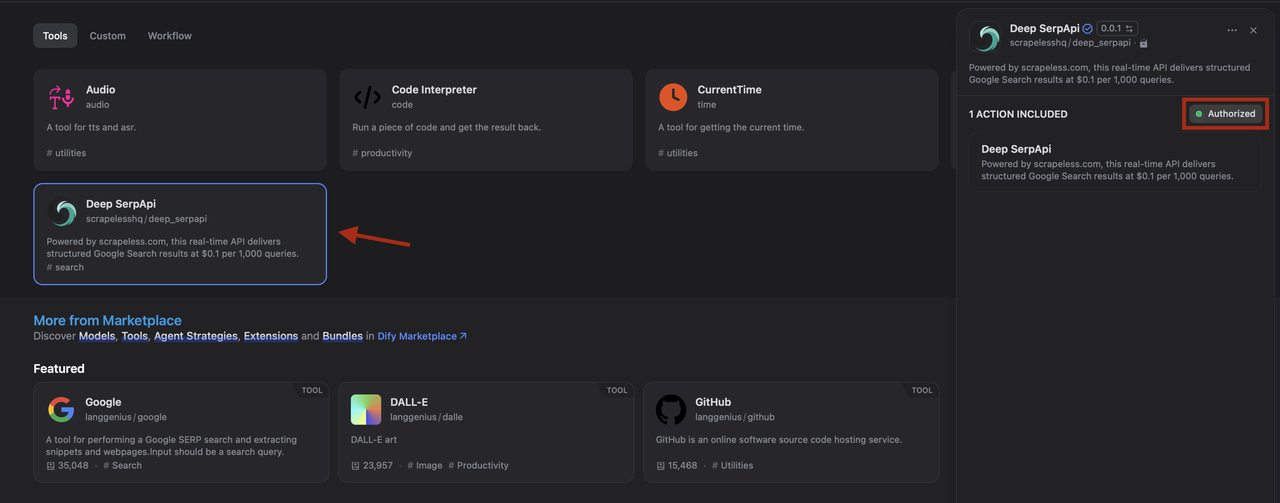Viewport: 1280px width, 503px height.
Task: Click the Audio tool icon
Action: pyautogui.click(x=61, y=97)
